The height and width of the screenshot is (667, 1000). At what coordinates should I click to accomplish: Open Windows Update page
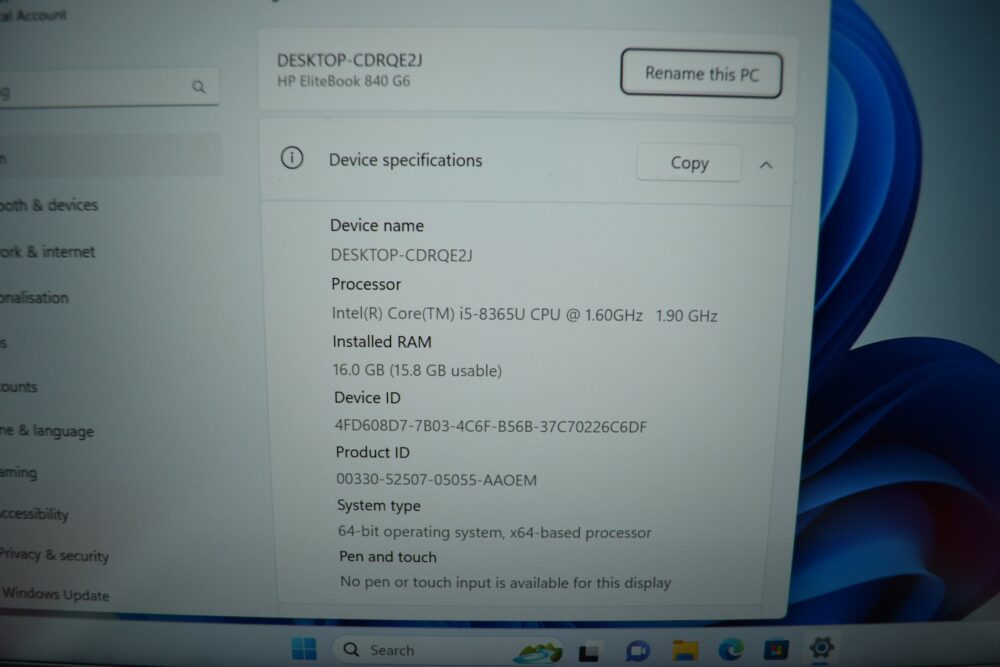pos(57,594)
